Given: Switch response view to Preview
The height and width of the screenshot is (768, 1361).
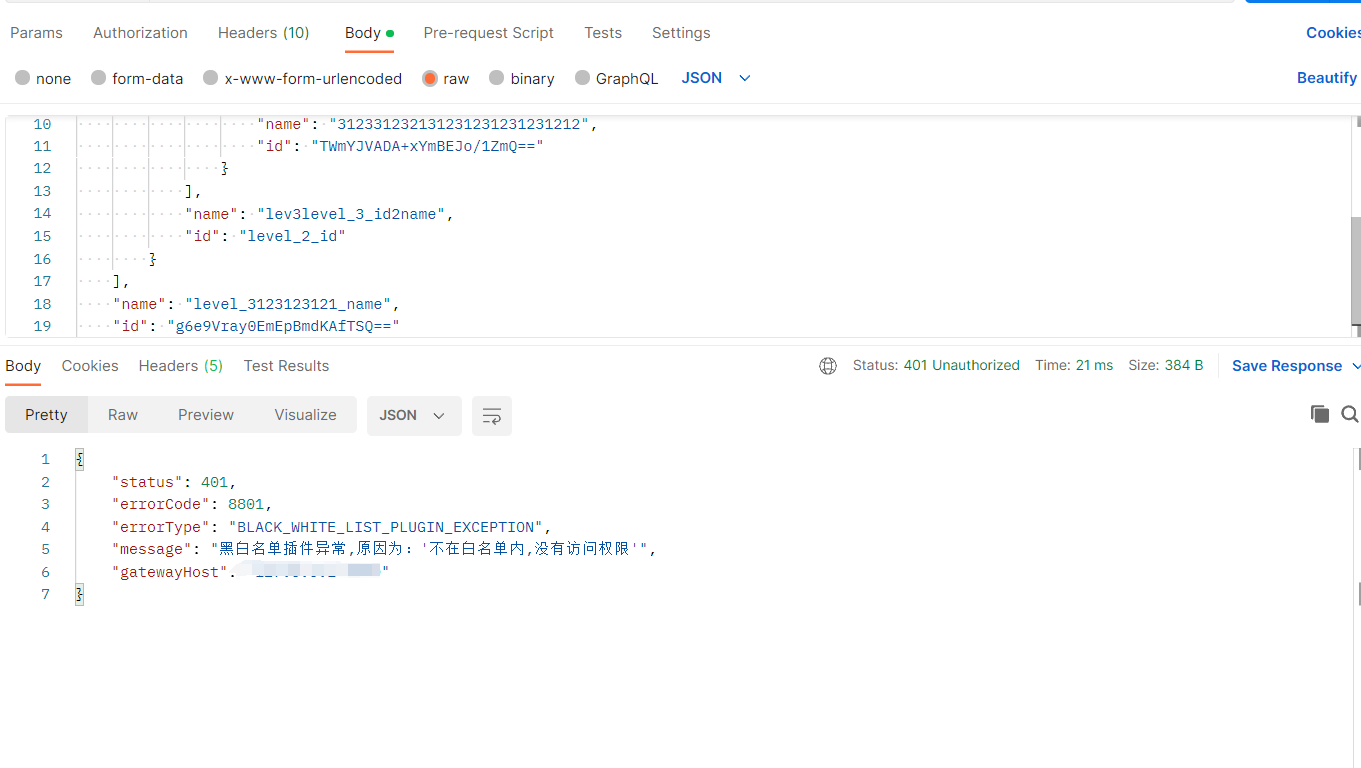Looking at the screenshot, I should (x=206, y=415).
